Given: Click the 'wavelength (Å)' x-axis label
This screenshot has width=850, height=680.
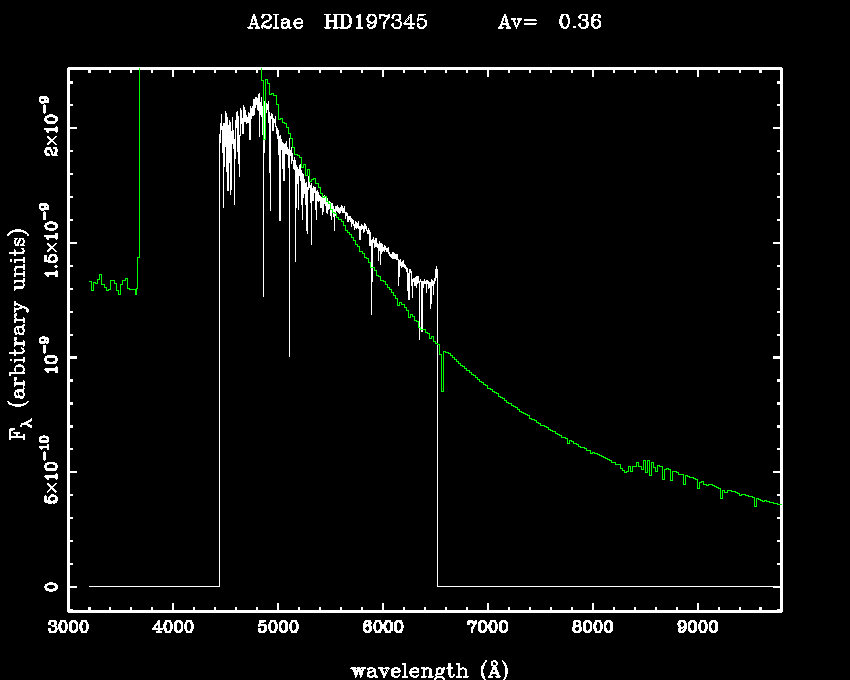Looking at the screenshot, I should coord(424,669).
